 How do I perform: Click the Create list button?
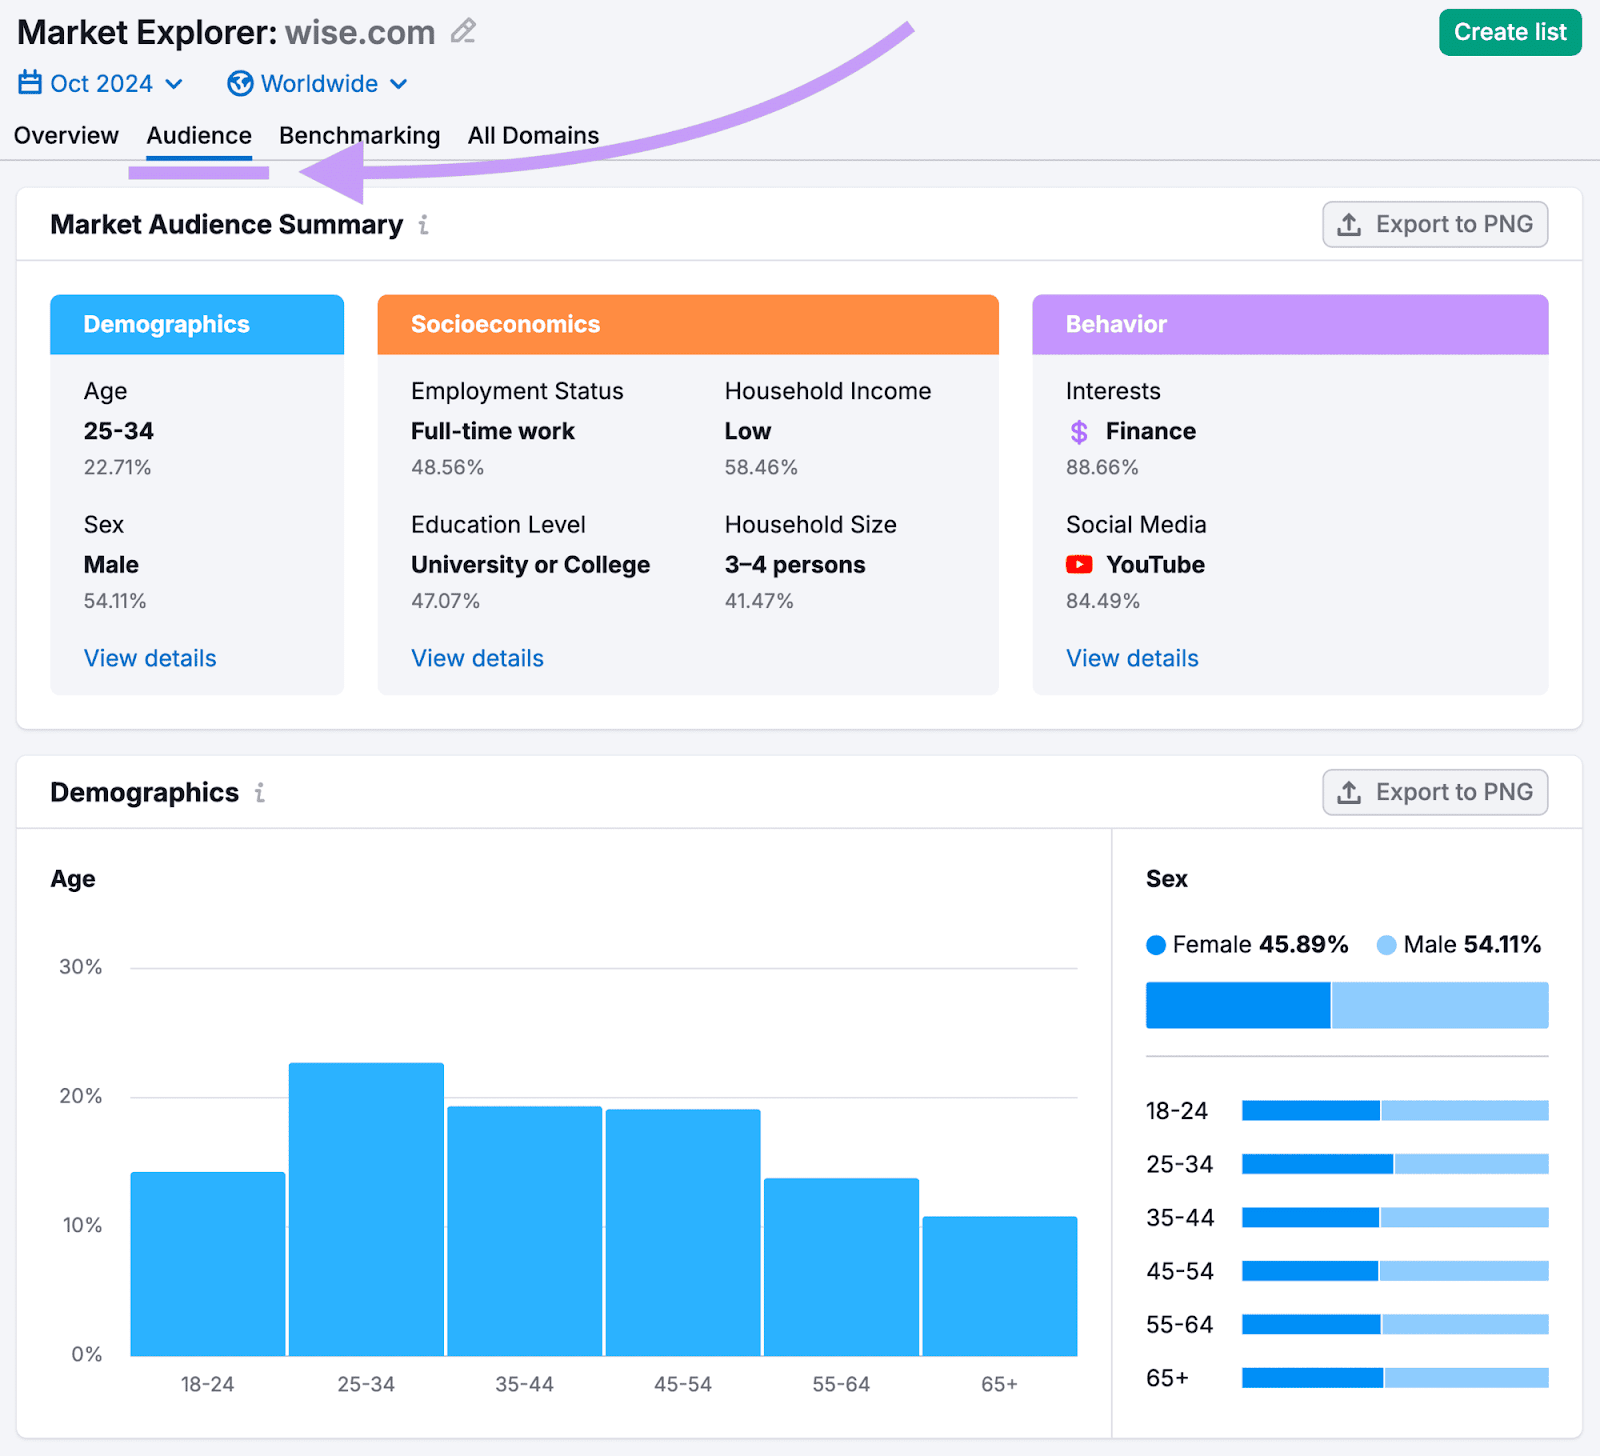(x=1509, y=31)
